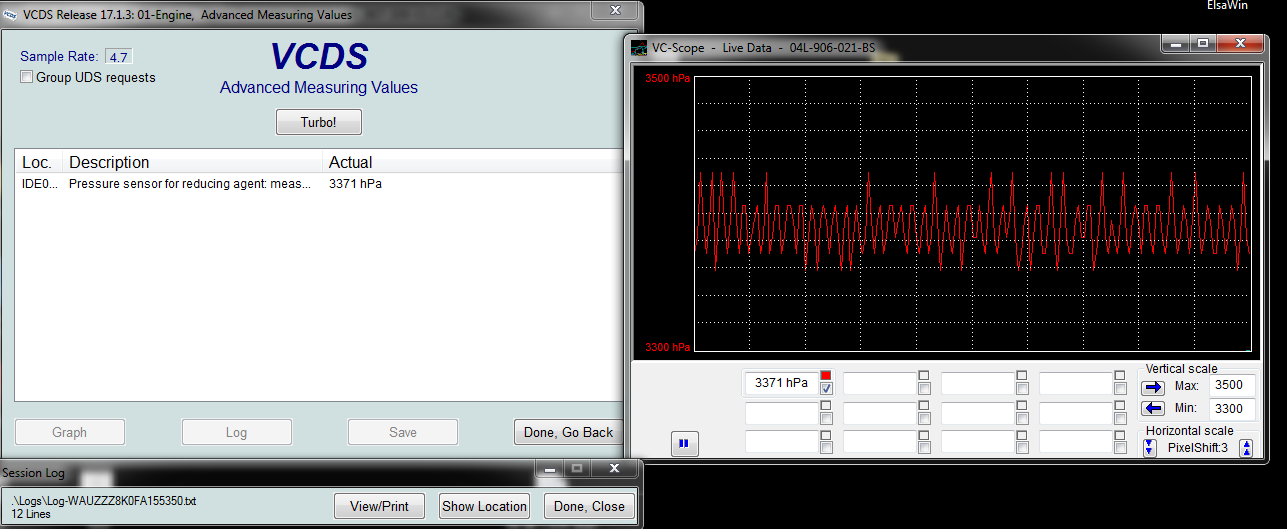Click the Actual value 3371 hPa in the list
The height and width of the screenshot is (529, 1287).
click(x=355, y=184)
